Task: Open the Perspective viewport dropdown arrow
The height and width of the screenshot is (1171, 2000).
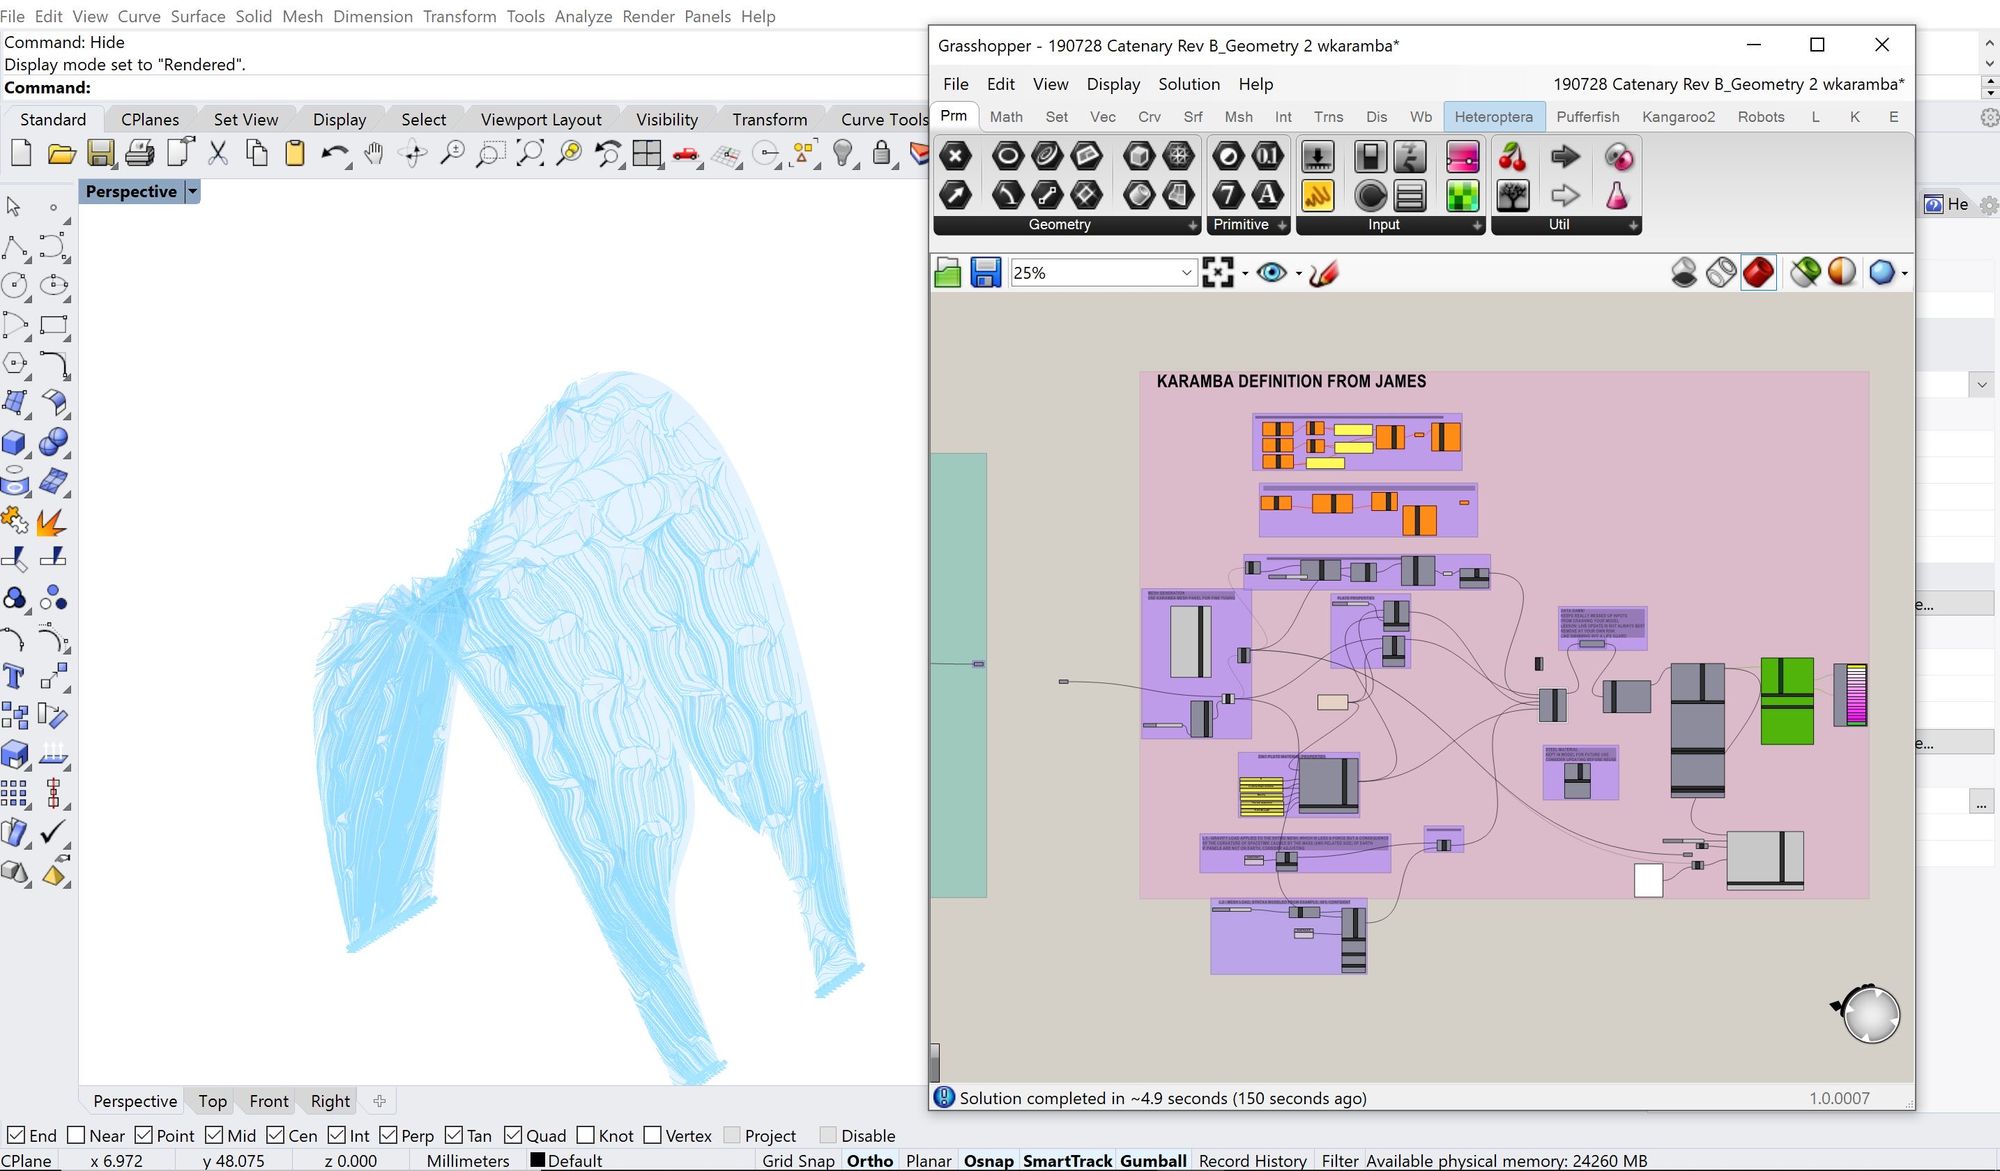Action: 193,191
